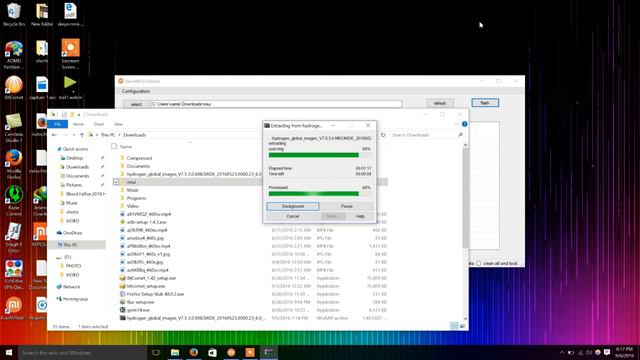Toggle the select-all checkbox beside Name
640x360 pixels.
(x=114, y=146)
